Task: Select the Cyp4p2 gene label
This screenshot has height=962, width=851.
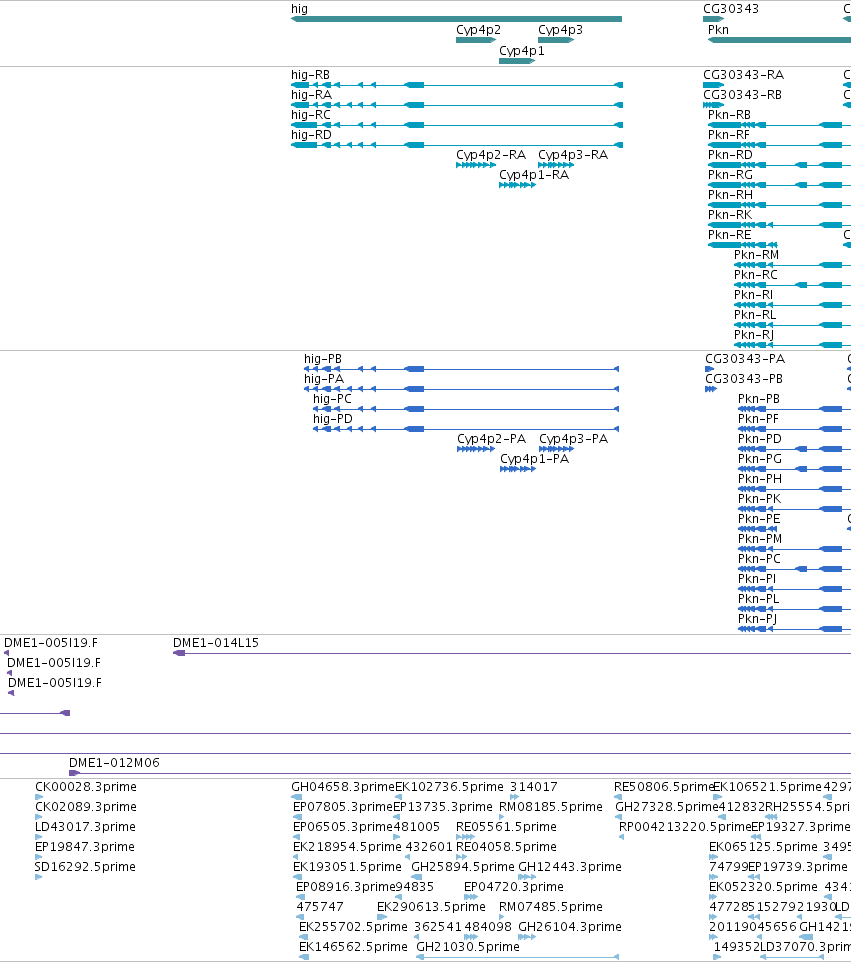Action: coord(478,29)
